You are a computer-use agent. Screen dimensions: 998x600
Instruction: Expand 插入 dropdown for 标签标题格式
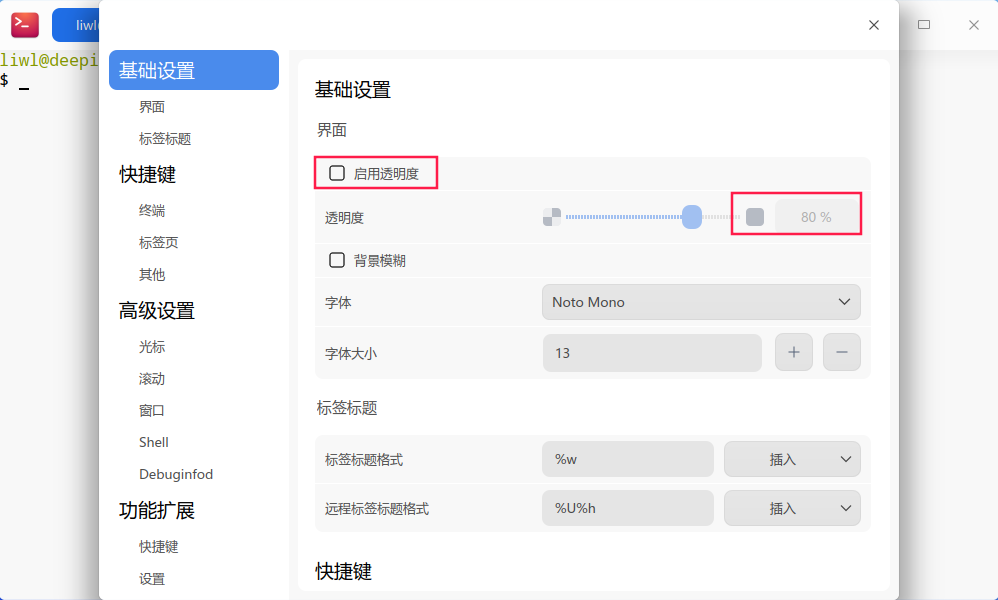tap(792, 459)
